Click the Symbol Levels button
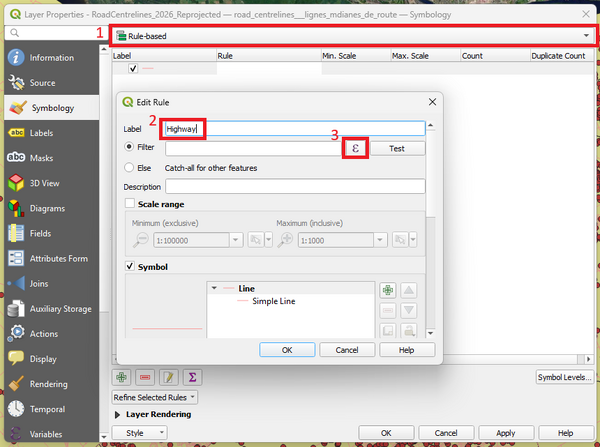 pyautogui.click(x=565, y=377)
